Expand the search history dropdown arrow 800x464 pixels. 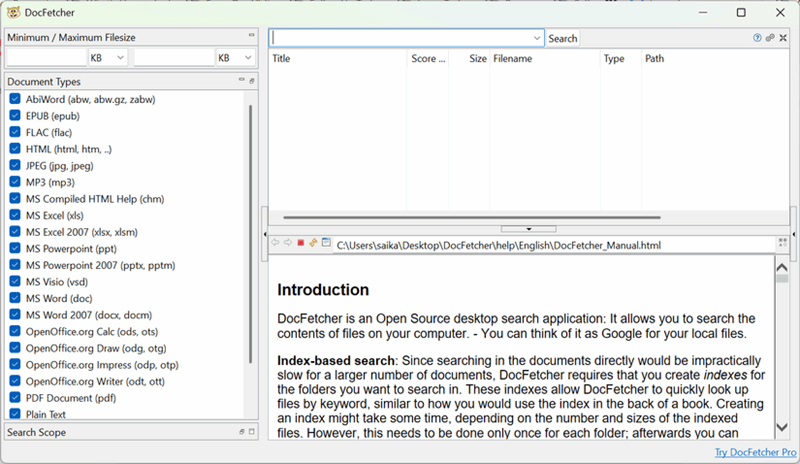pyautogui.click(x=537, y=38)
